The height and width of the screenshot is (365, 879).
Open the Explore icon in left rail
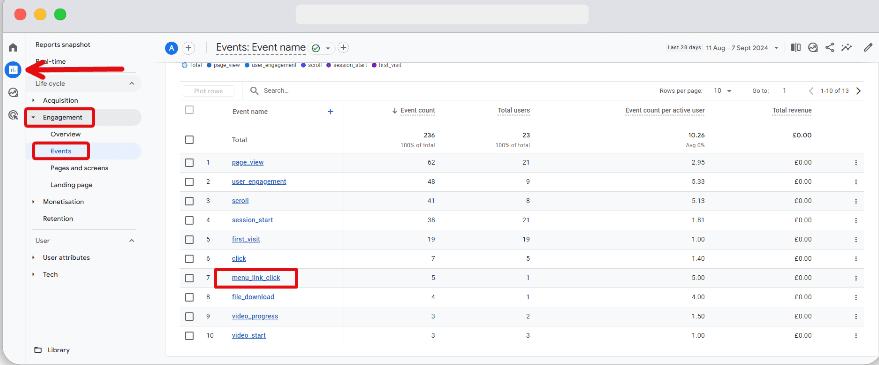[x=13, y=93]
